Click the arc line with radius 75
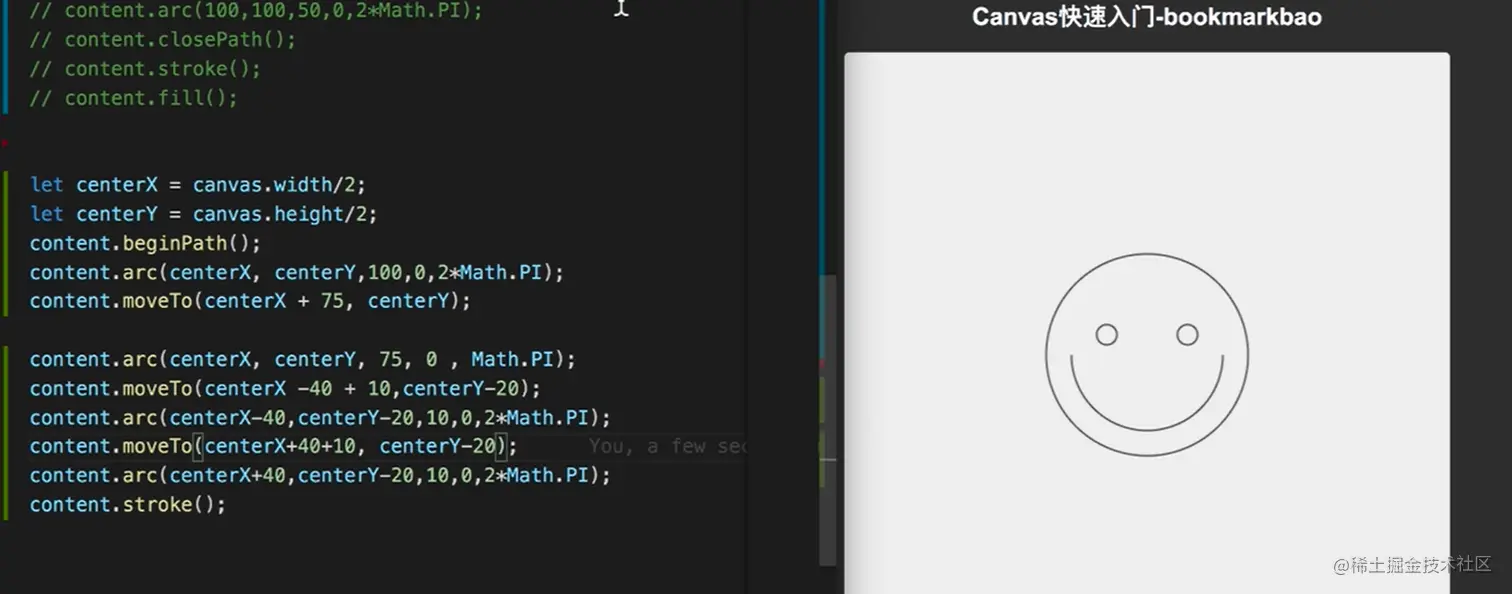The image size is (1512, 594). click(x=303, y=359)
